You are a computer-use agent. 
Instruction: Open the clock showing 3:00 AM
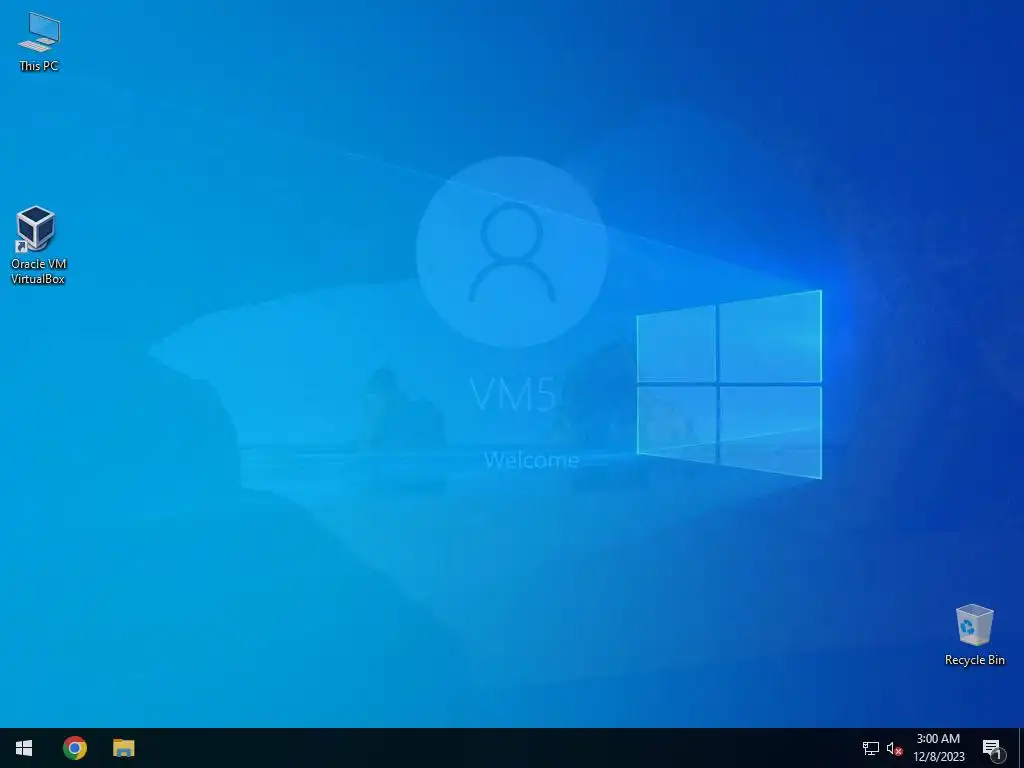(x=938, y=748)
